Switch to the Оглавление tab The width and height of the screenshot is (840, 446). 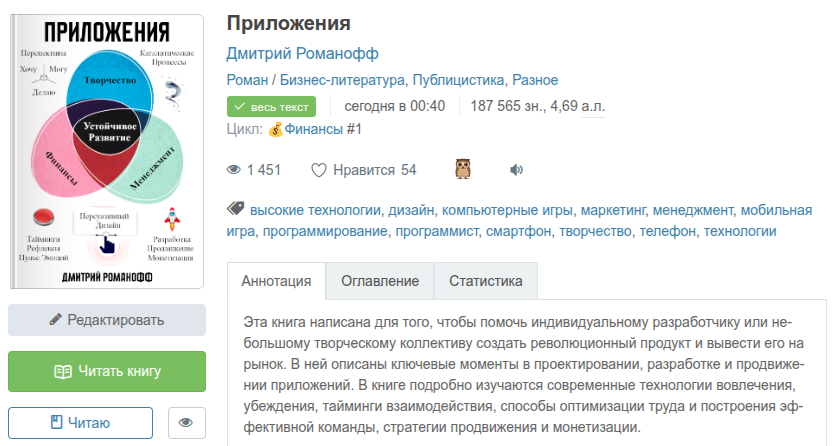380,281
